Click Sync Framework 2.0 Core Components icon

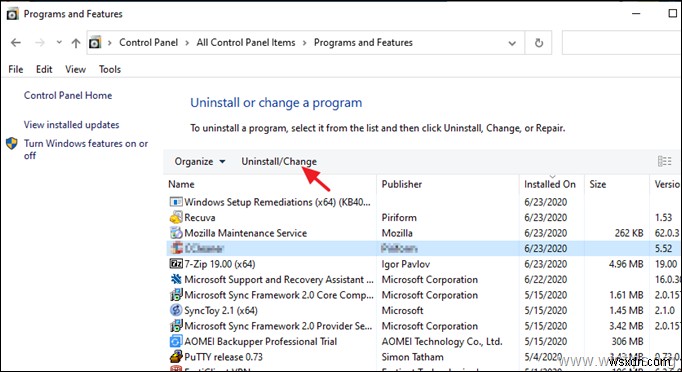(x=176, y=295)
